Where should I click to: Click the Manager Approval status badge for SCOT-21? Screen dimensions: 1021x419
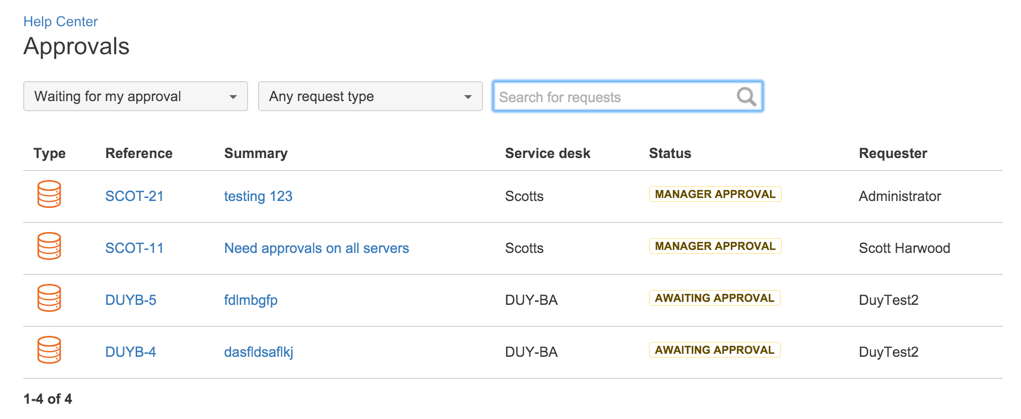click(x=715, y=194)
